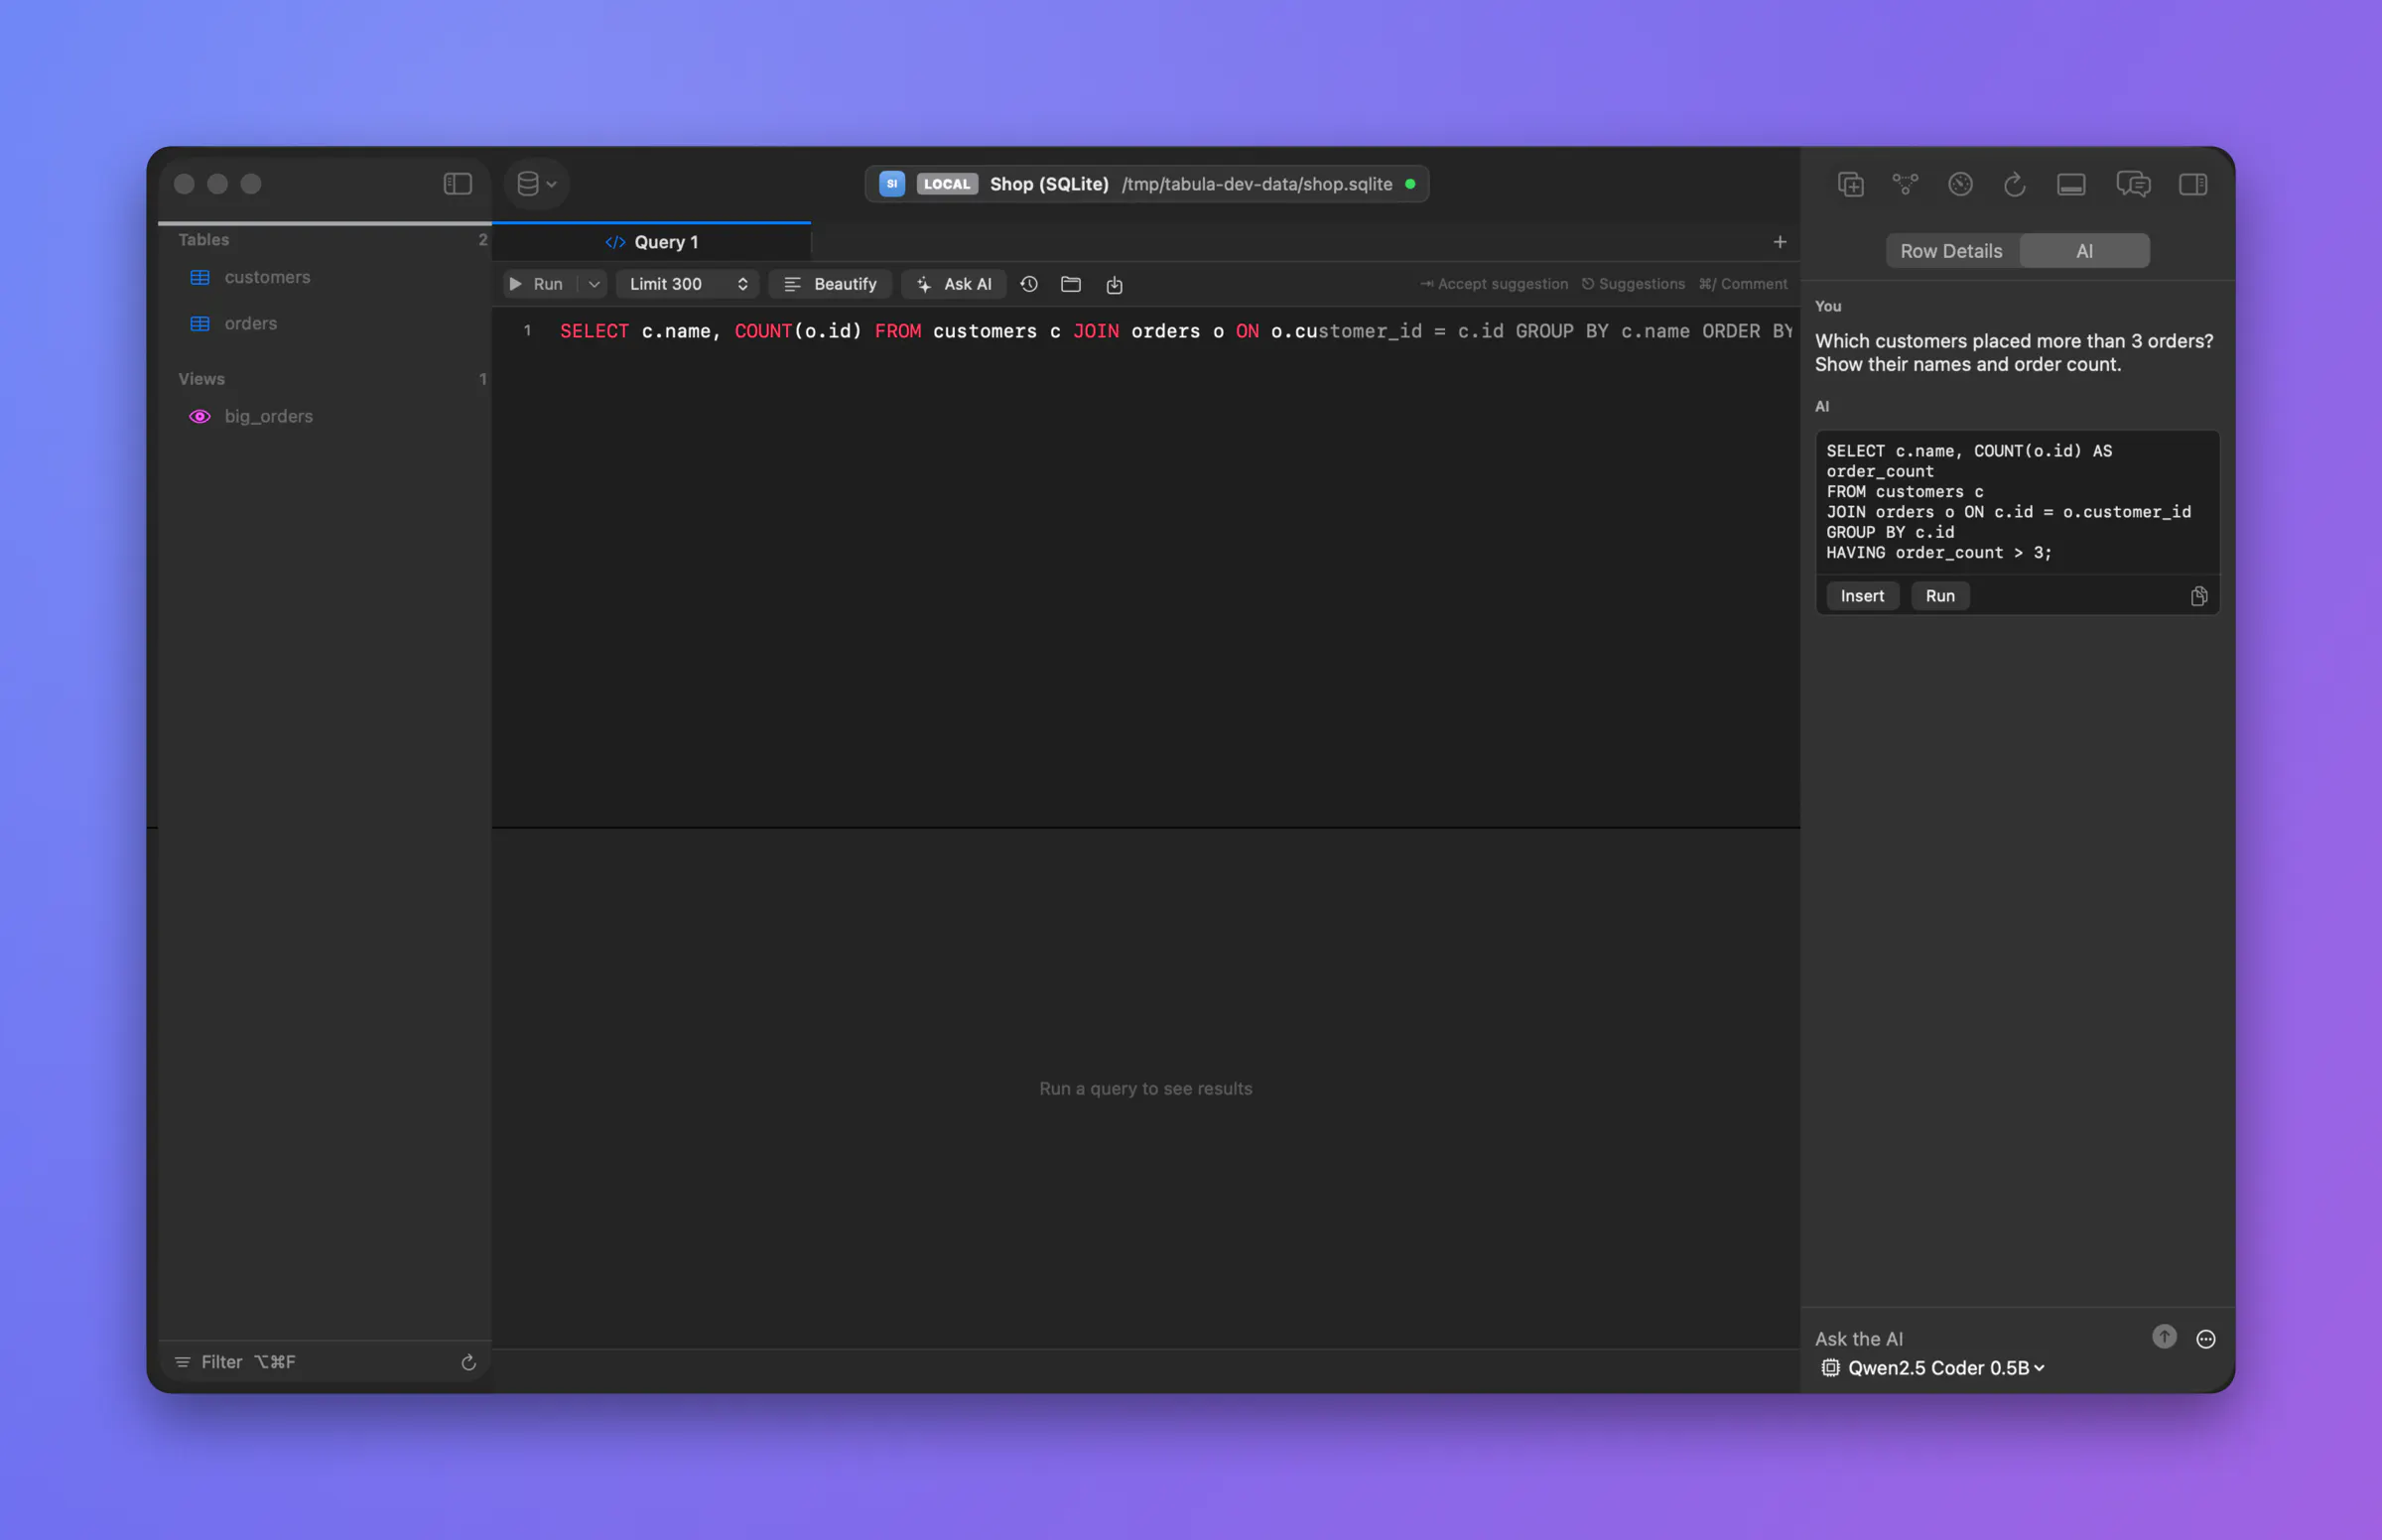This screenshot has width=2382, height=1540.
Task: Run the query from editor toolbar
Action: [x=538, y=284]
